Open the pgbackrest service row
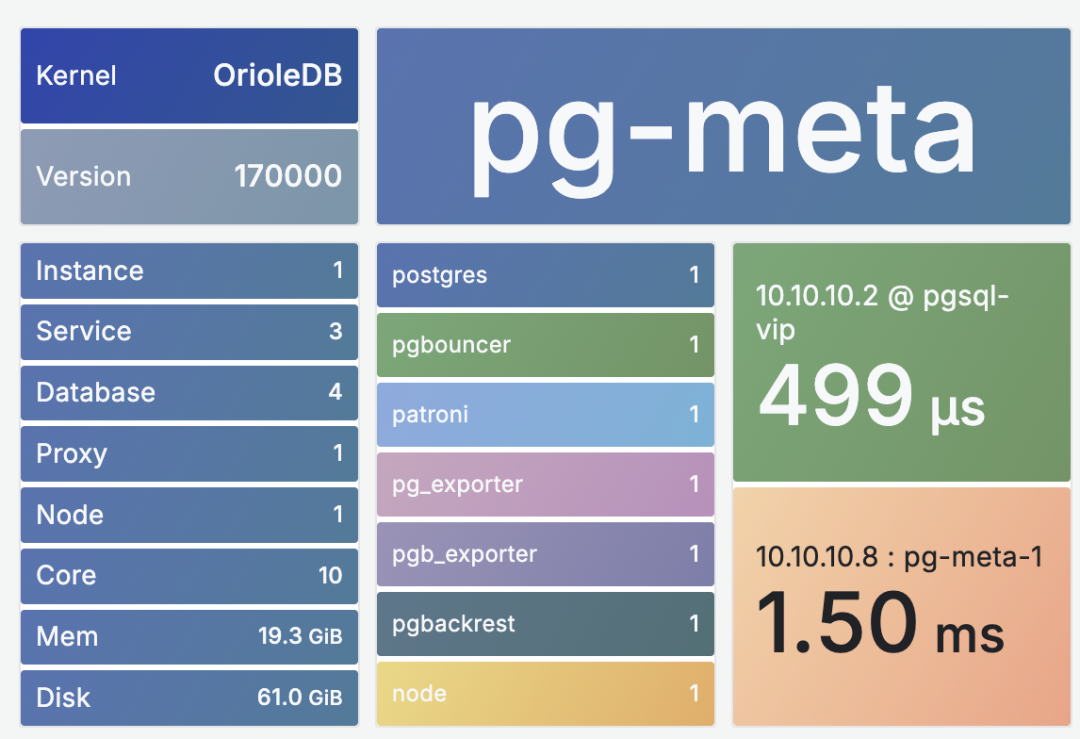Image resolution: width=1080 pixels, height=739 pixels. click(546, 623)
